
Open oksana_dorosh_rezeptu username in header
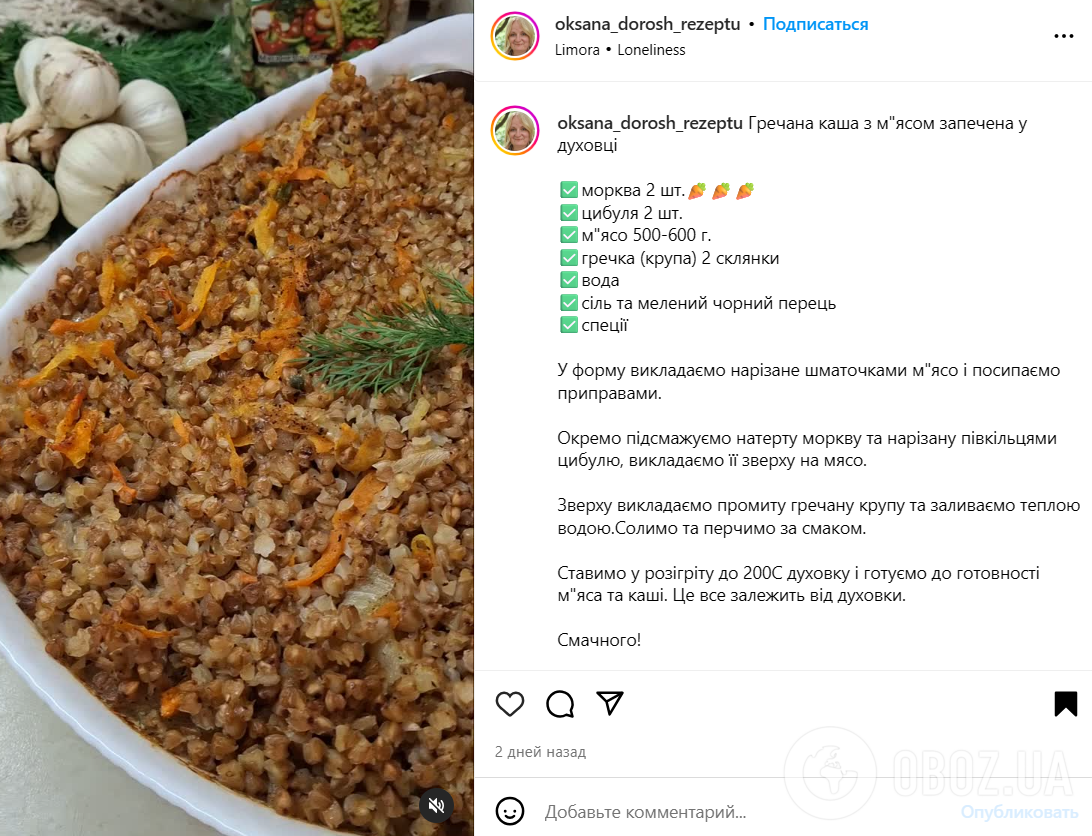(647, 24)
